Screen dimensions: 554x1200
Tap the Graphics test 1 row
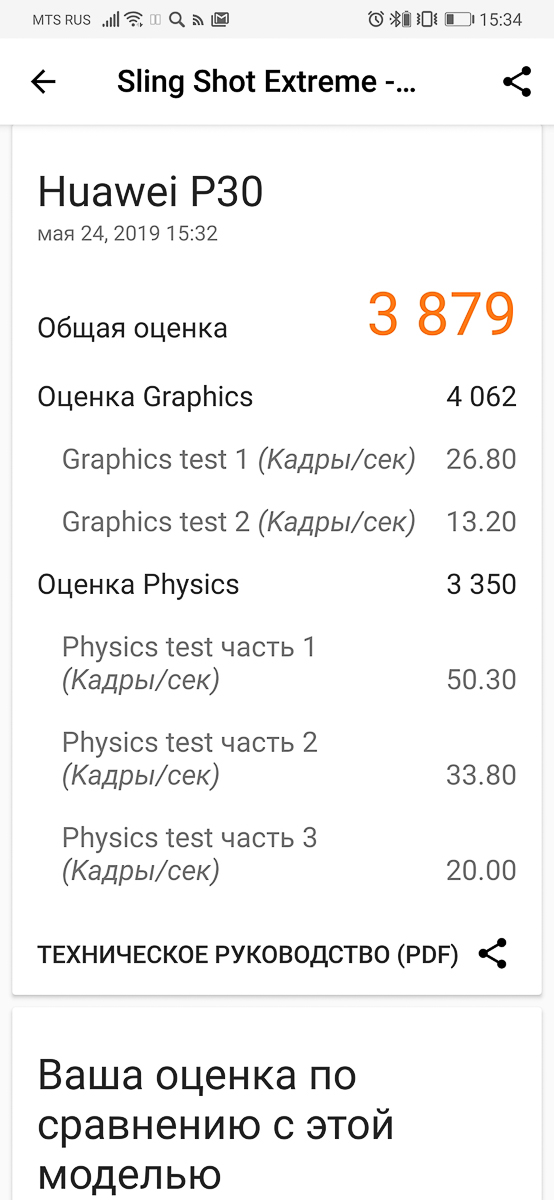pyautogui.click(x=289, y=460)
